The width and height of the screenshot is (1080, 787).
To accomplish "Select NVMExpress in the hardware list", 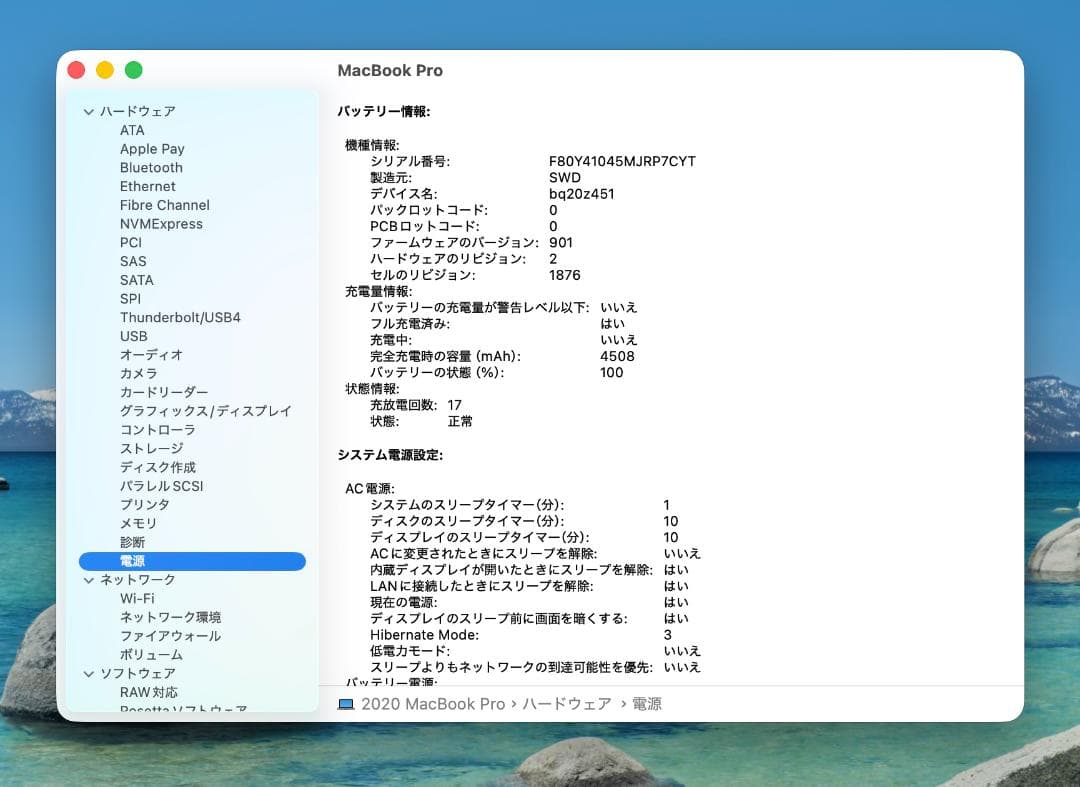I will pos(161,223).
